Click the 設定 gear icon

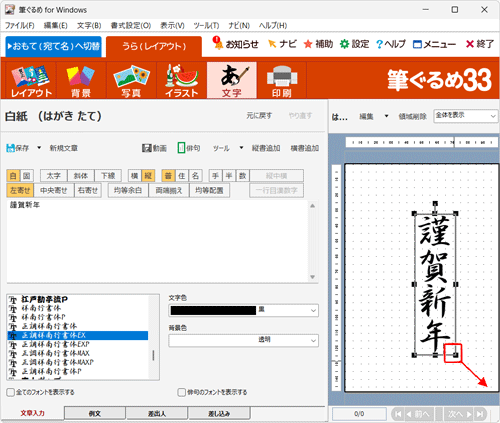tap(344, 44)
